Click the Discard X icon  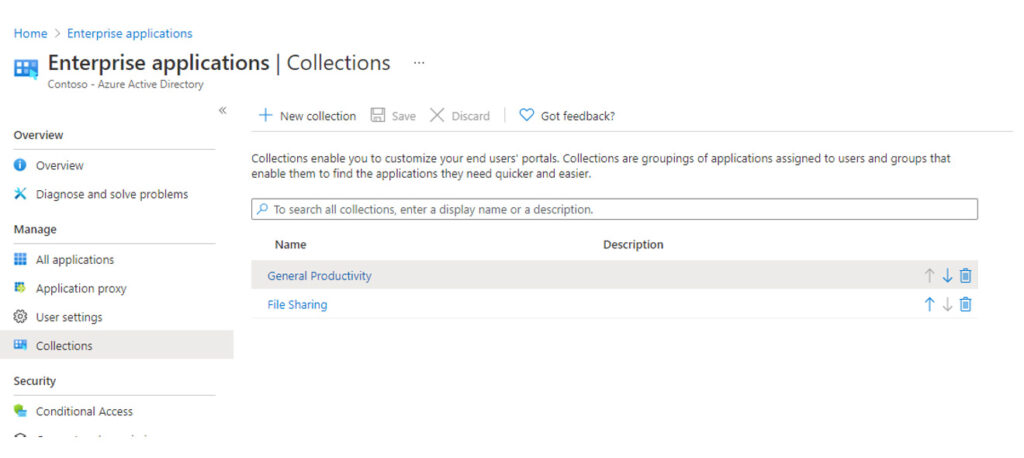click(x=437, y=116)
